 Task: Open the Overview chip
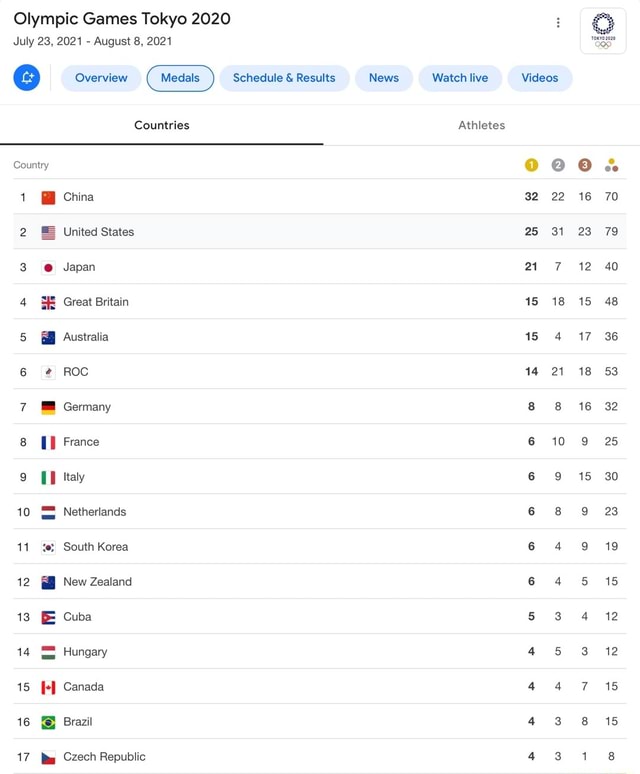101,78
